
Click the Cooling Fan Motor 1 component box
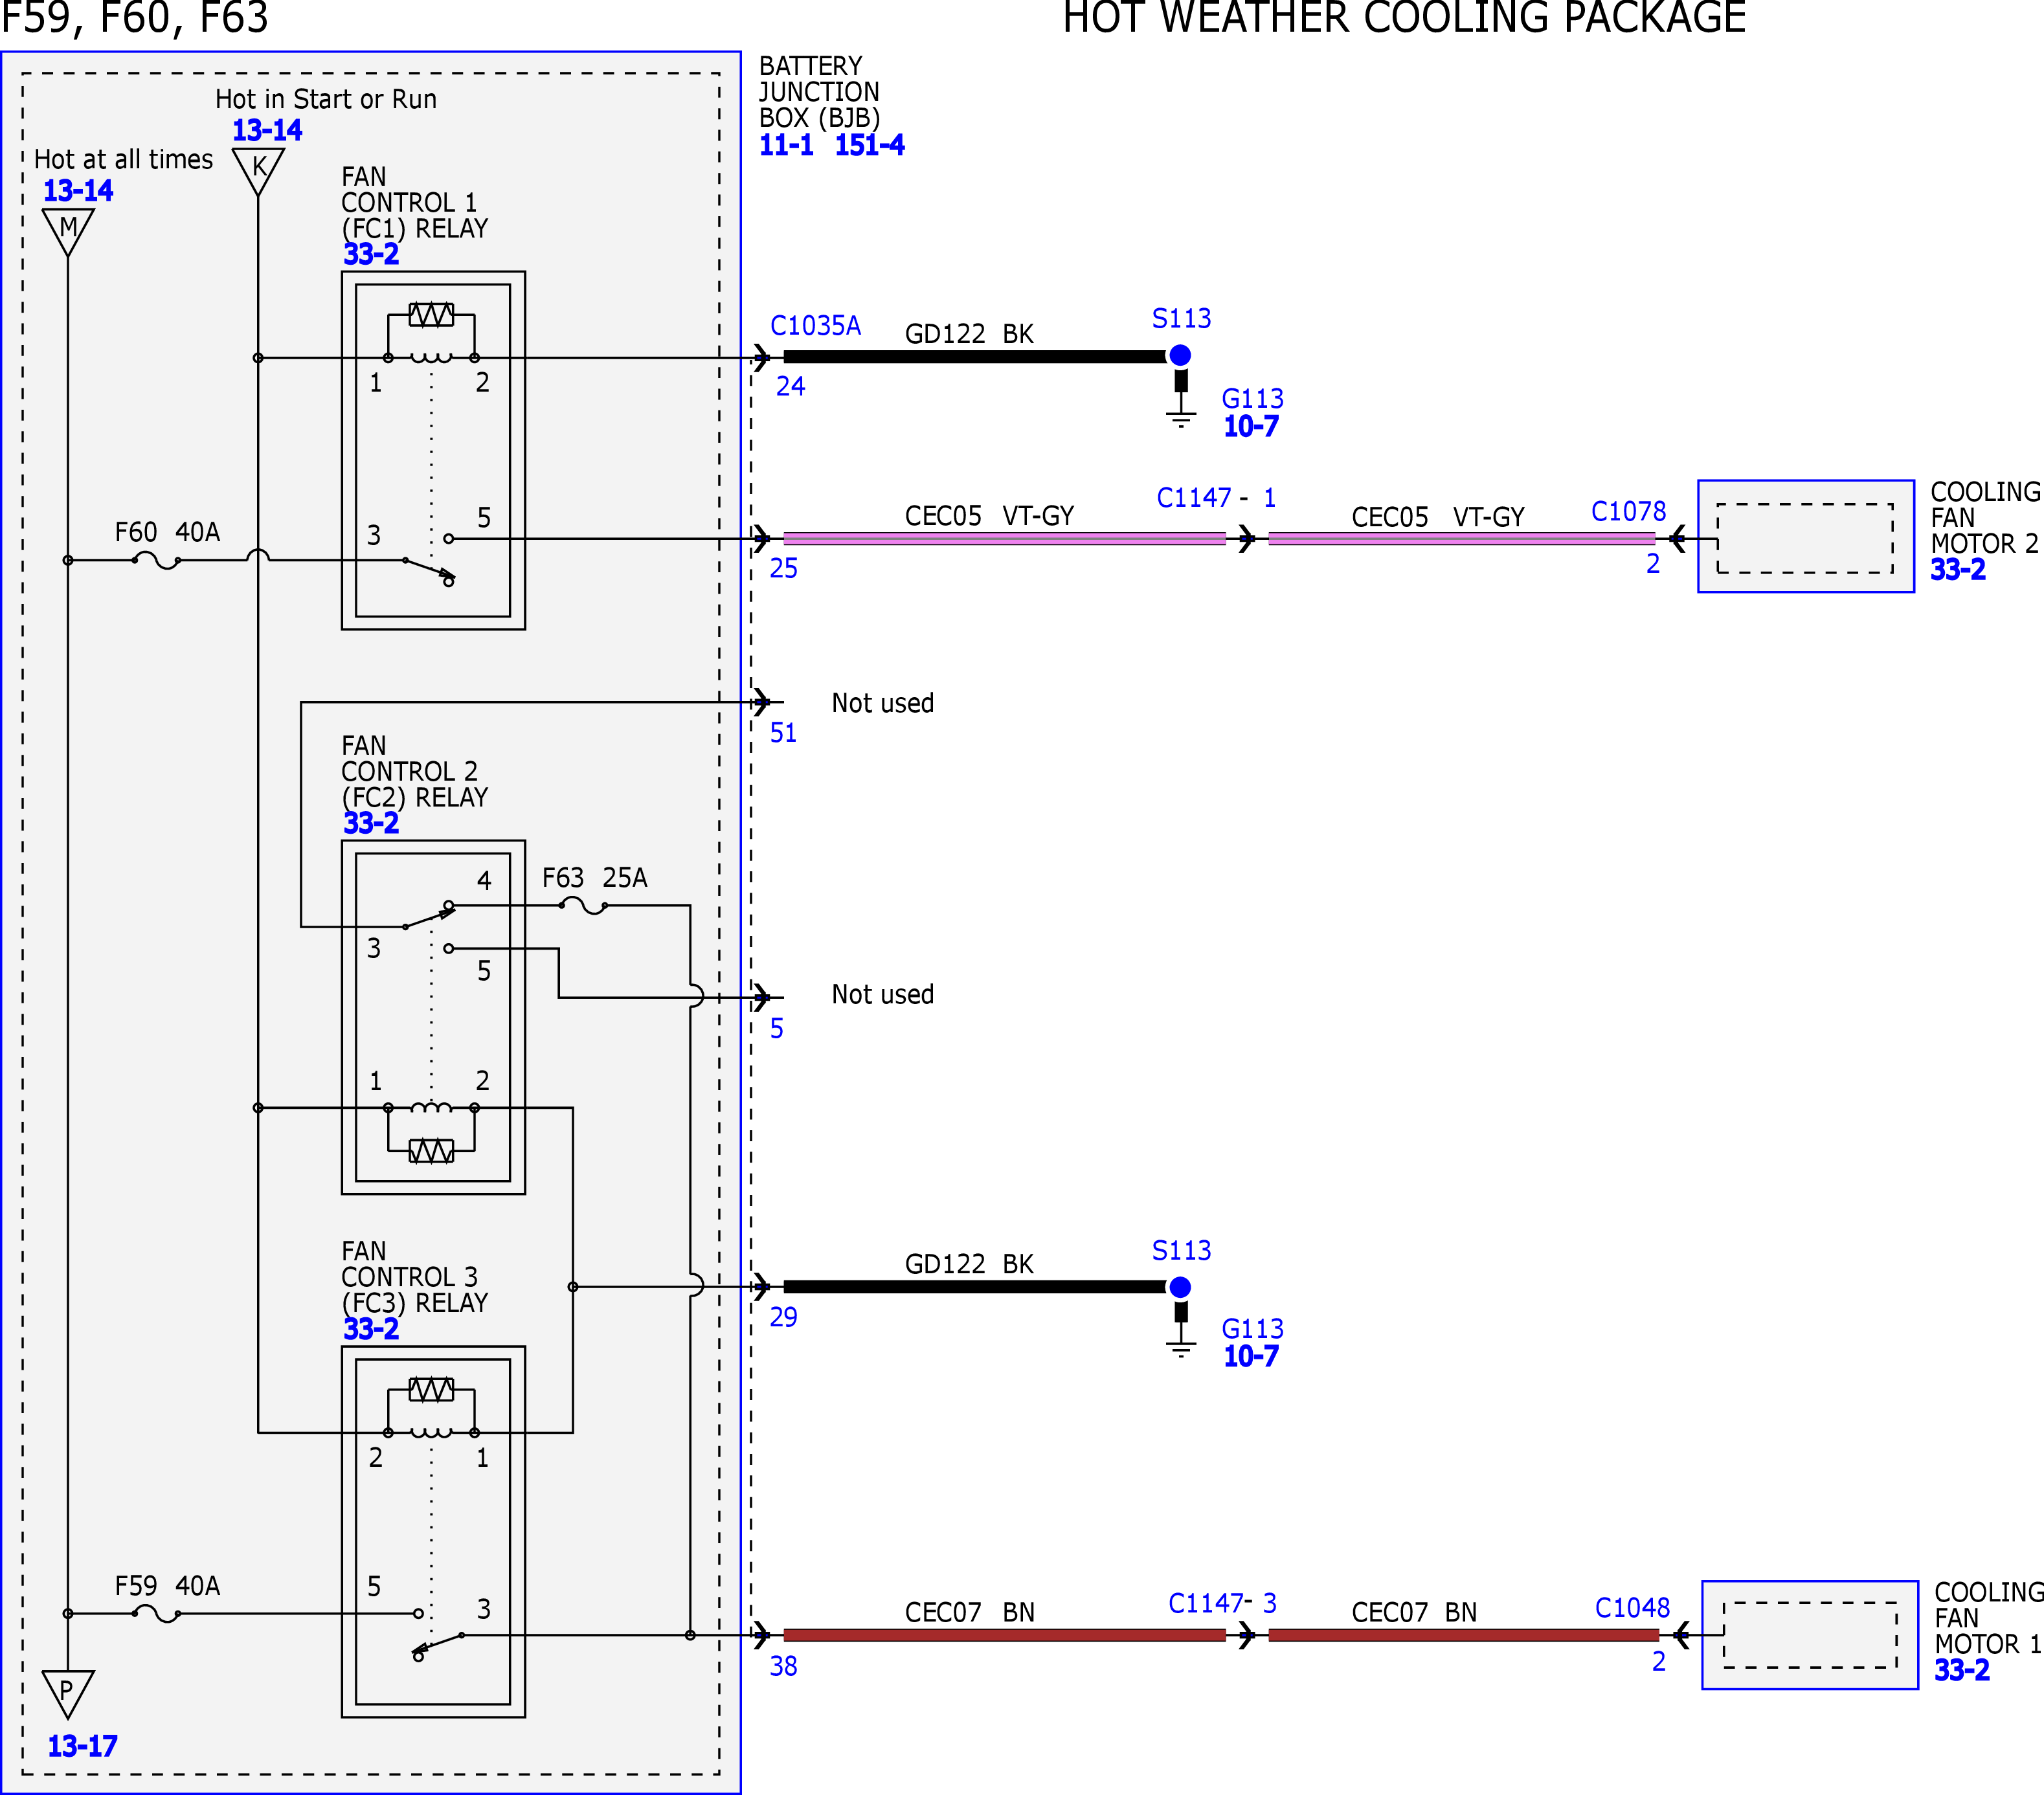[1810, 1635]
